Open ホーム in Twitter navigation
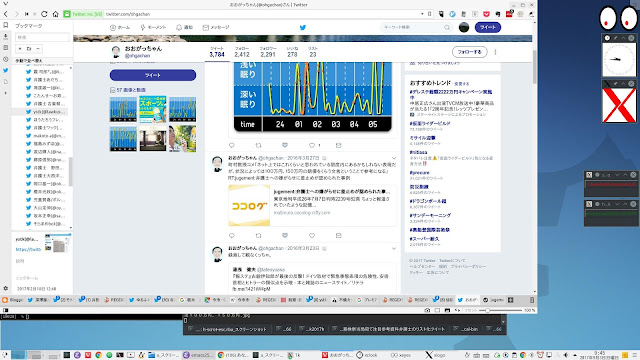Viewport: 640px width, 360px height. (120, 27)
